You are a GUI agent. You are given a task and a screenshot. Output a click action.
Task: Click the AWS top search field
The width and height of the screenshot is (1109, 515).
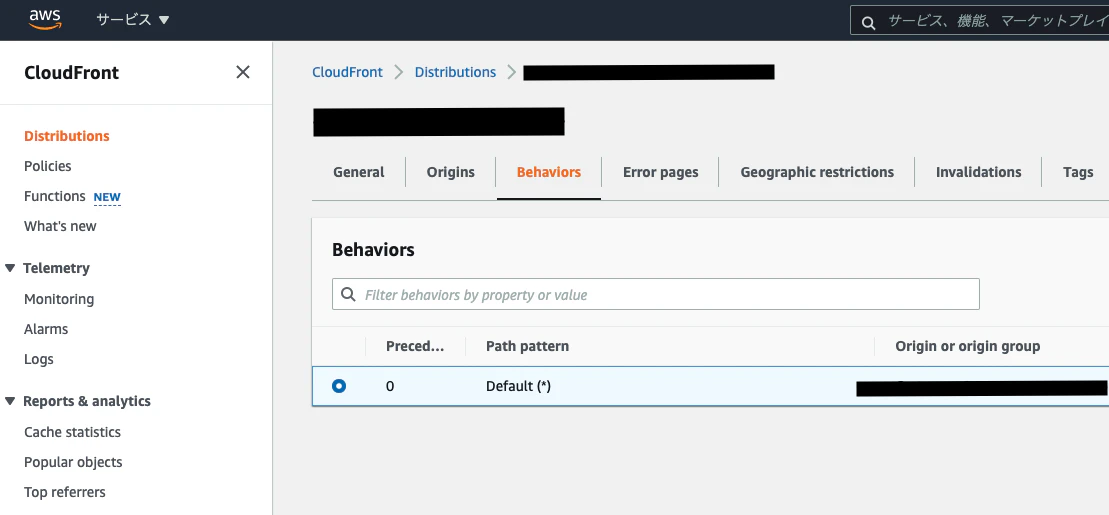click(980, 21)
